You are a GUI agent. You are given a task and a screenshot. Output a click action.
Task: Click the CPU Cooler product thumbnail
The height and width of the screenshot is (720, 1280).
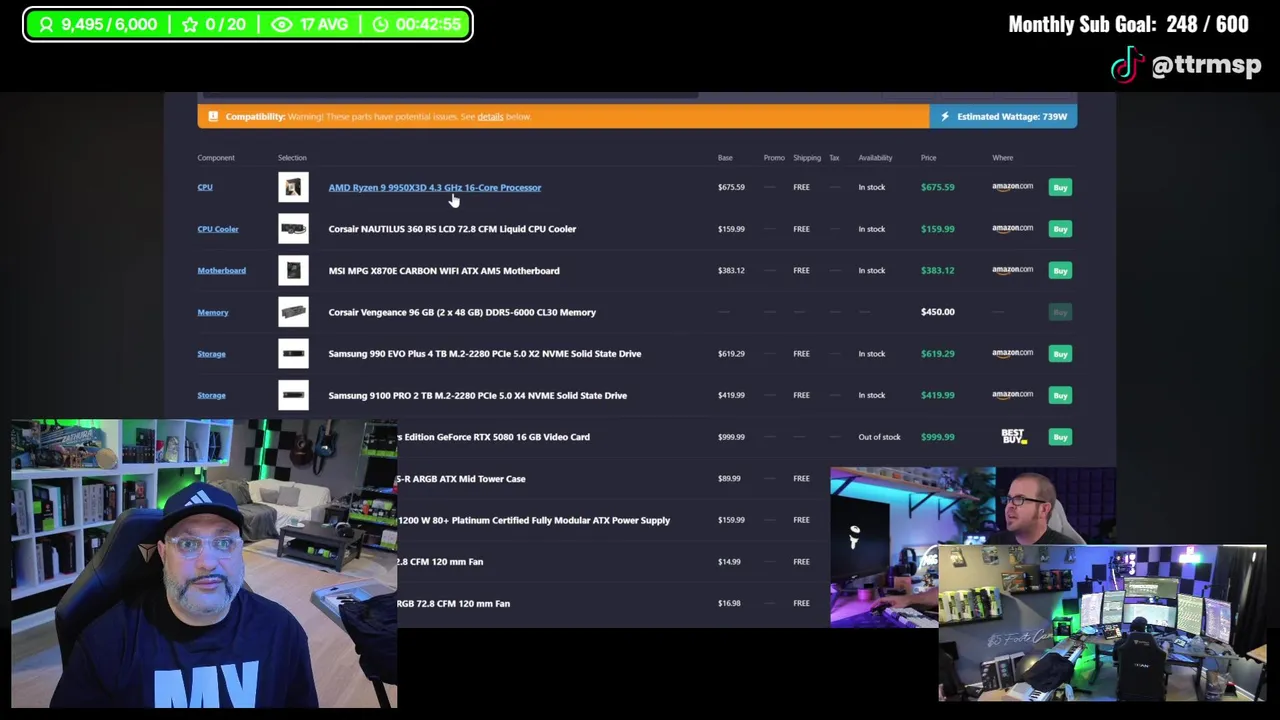pos(293,229)
